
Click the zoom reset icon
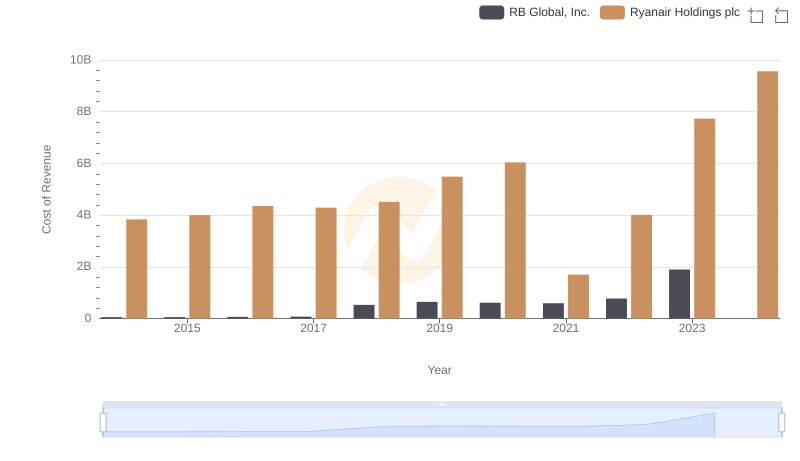click(x=781, y=15)
